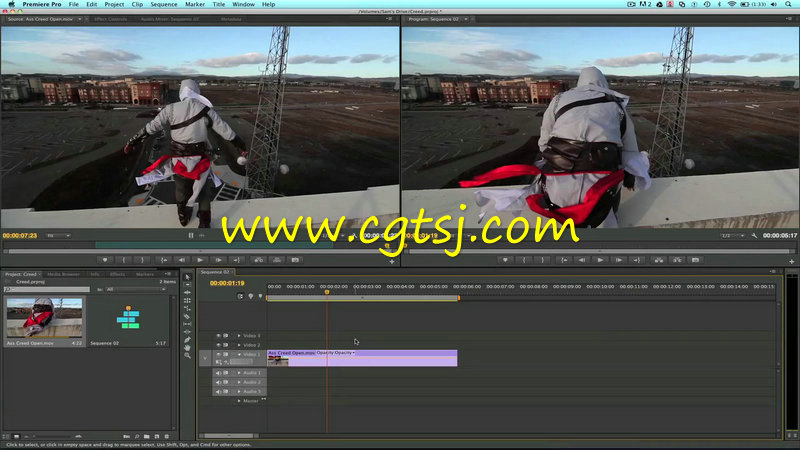
Task: Open the Sequence menu
Action: pyautogui.click(x=164, y=4)
